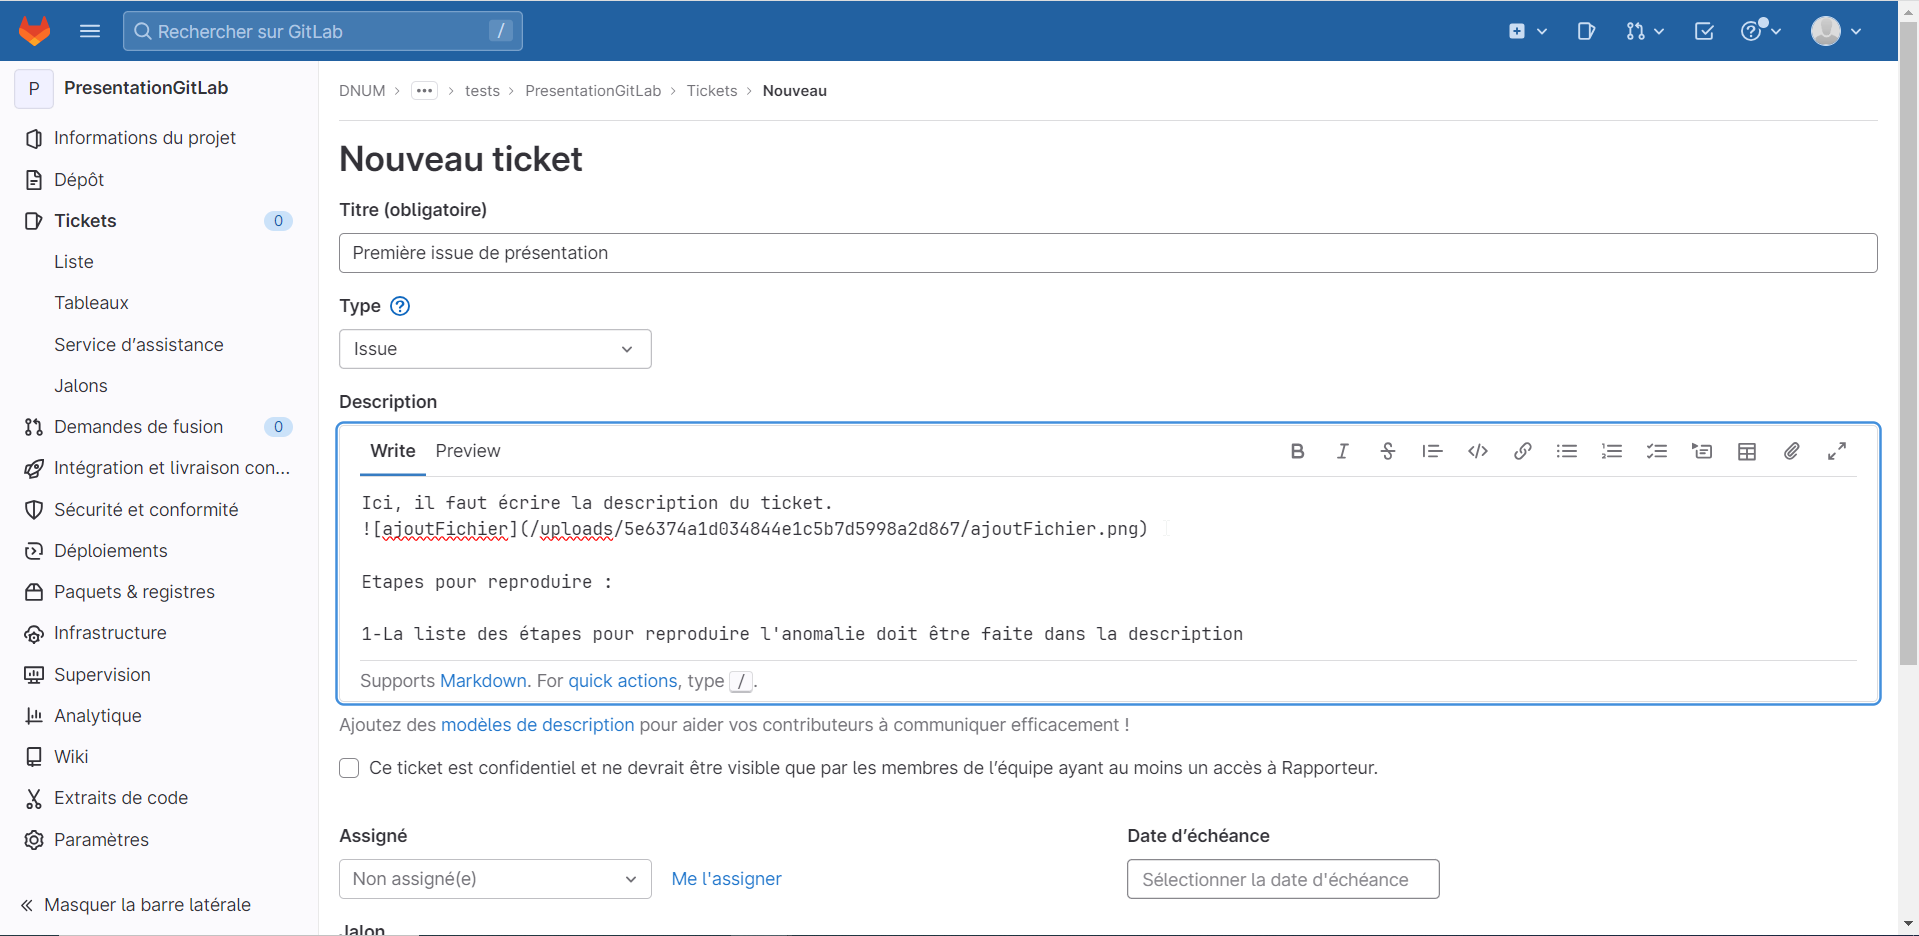Add a bullet list to description
Image resolution: width=1919 pixels, height=936 pixels.
point(1567,451)
